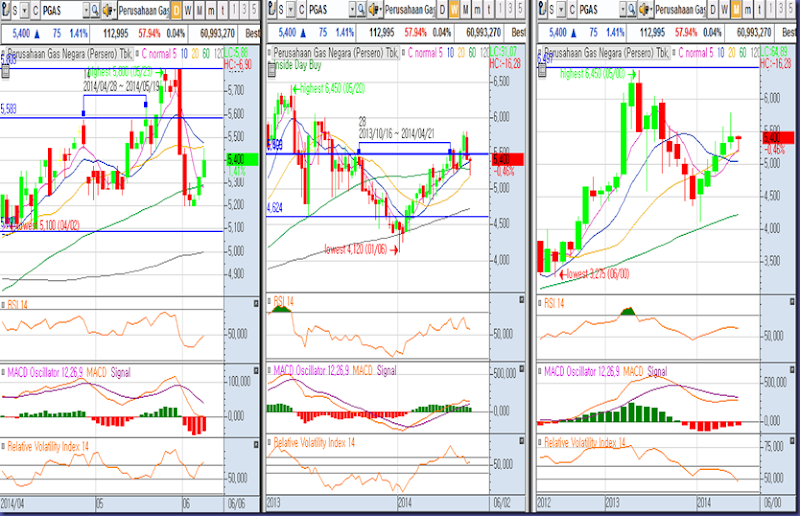The width and height of the screenshot is (800, 516).
Task: Open the speaker icon's dropdown arrow in the left panel
Action: click(114, 9)
